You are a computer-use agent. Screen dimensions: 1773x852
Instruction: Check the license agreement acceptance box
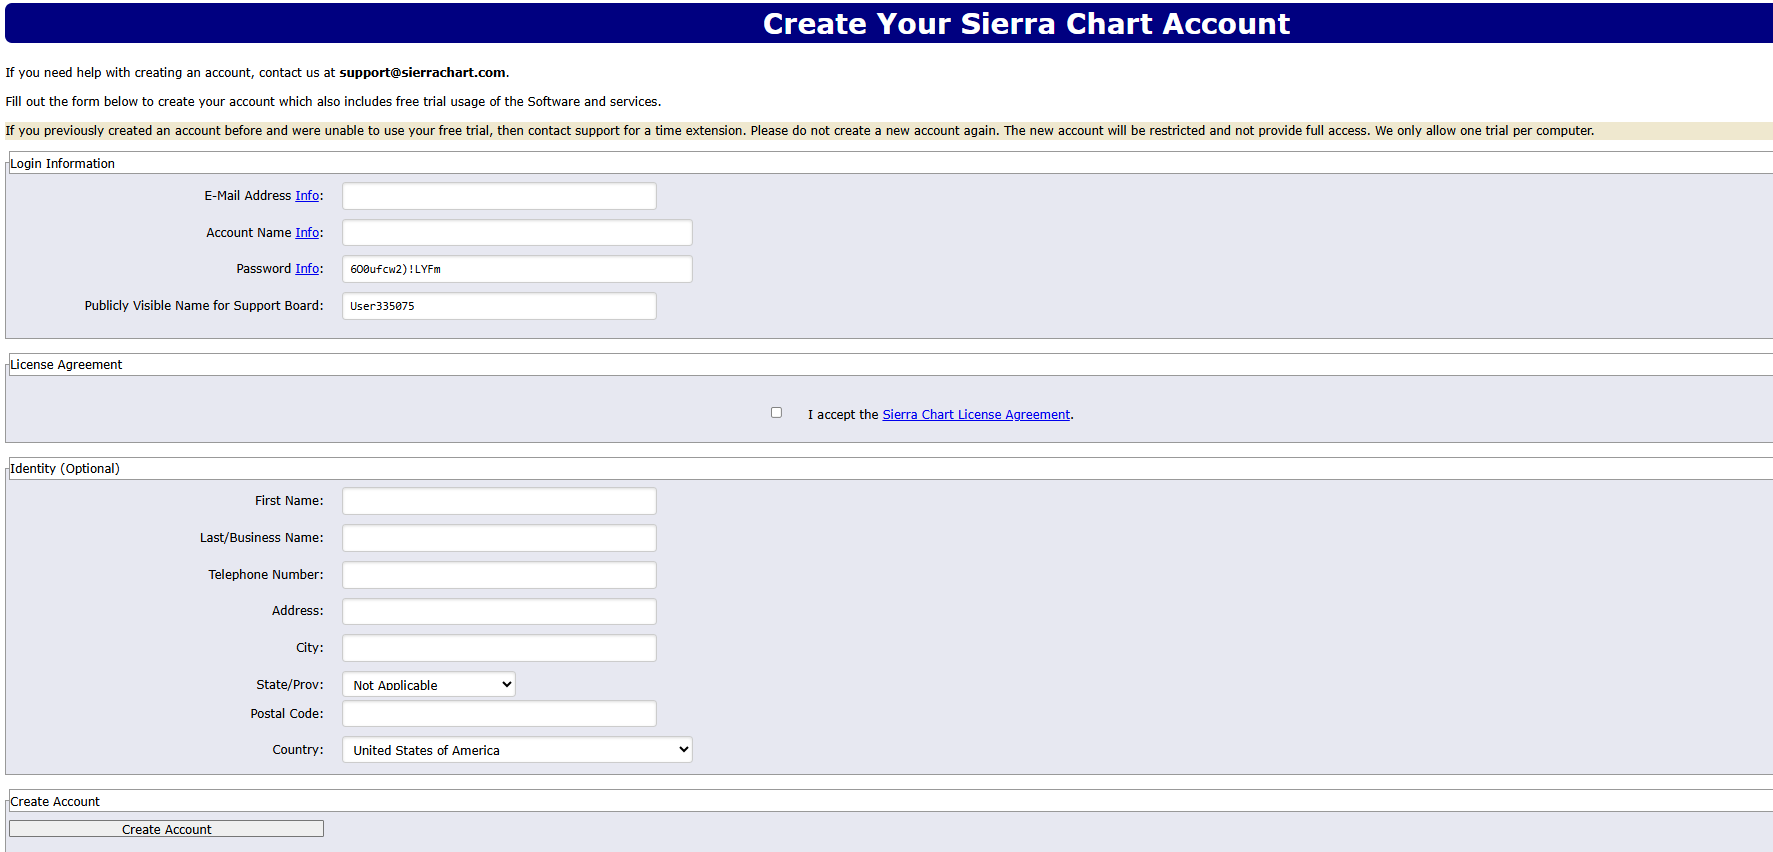point(776,412)
